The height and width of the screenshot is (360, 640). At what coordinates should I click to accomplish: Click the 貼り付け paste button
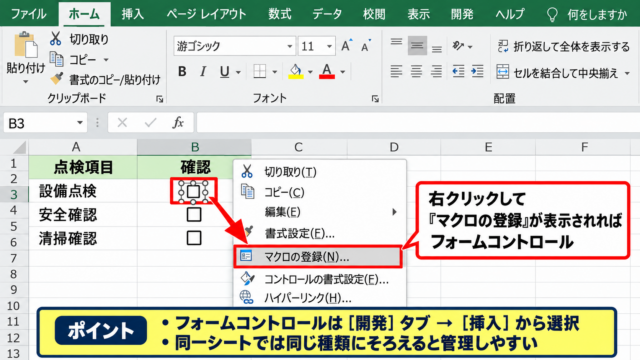pos(25,57)
